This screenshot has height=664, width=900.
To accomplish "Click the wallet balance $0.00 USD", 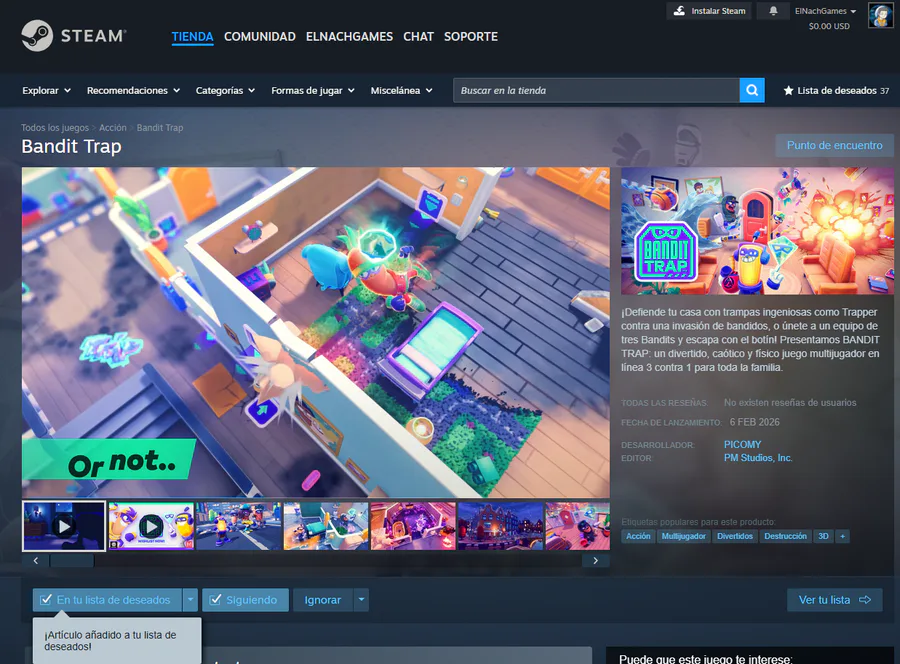I will (x=829, y=26).
